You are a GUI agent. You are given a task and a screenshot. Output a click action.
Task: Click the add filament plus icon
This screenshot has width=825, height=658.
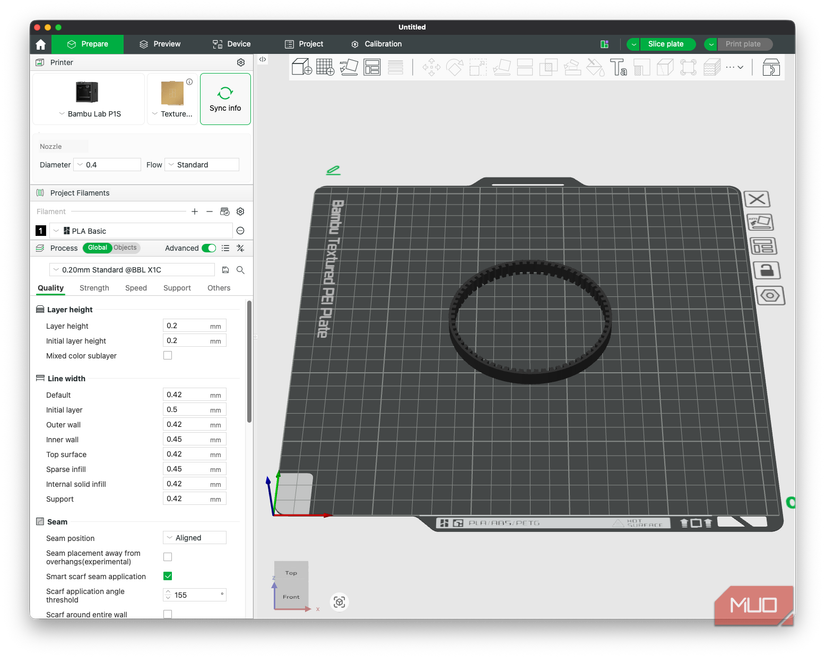(x=195, y=211)
